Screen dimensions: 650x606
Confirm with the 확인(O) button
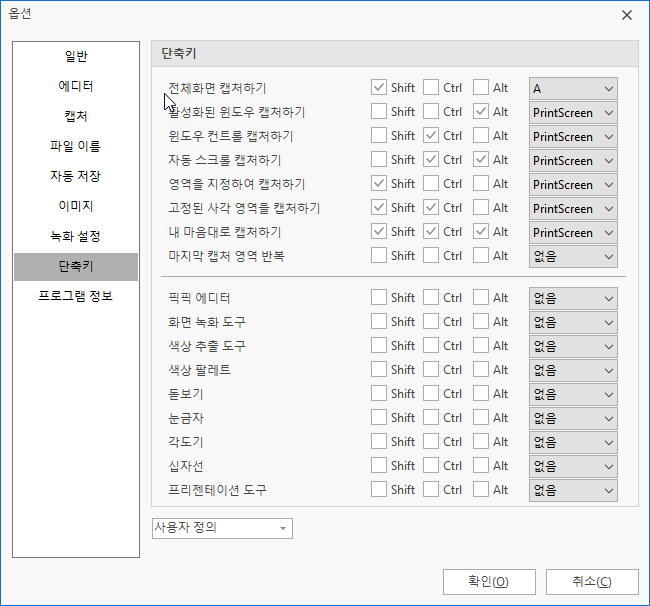(x=489, y=582)
